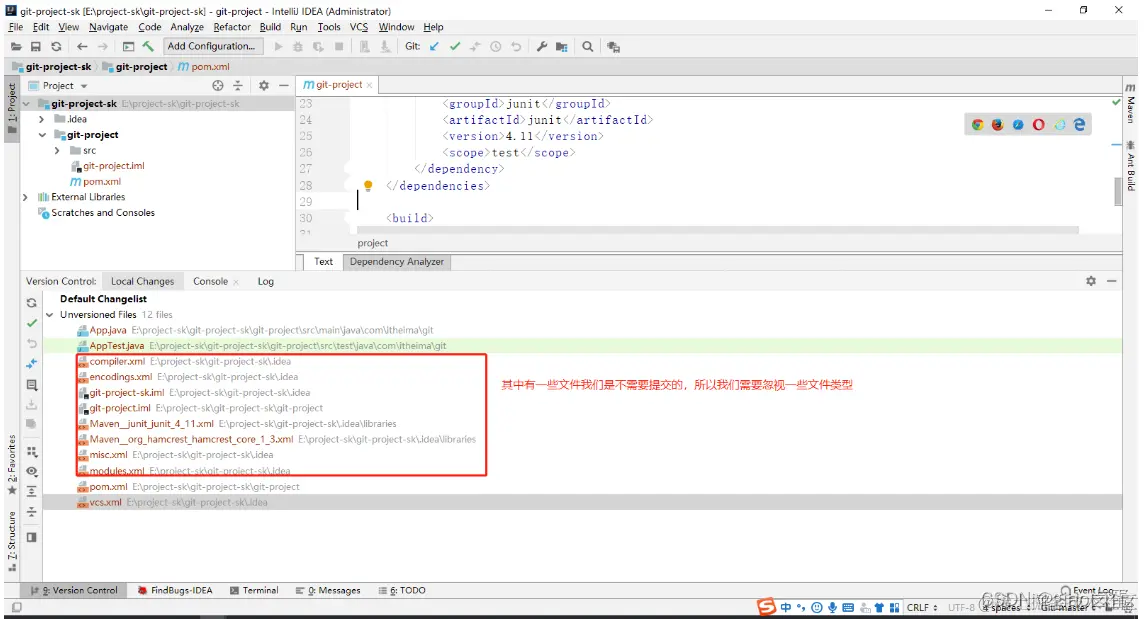
Task: Switch to the Log tab
Action: click(x=266, y=281)
